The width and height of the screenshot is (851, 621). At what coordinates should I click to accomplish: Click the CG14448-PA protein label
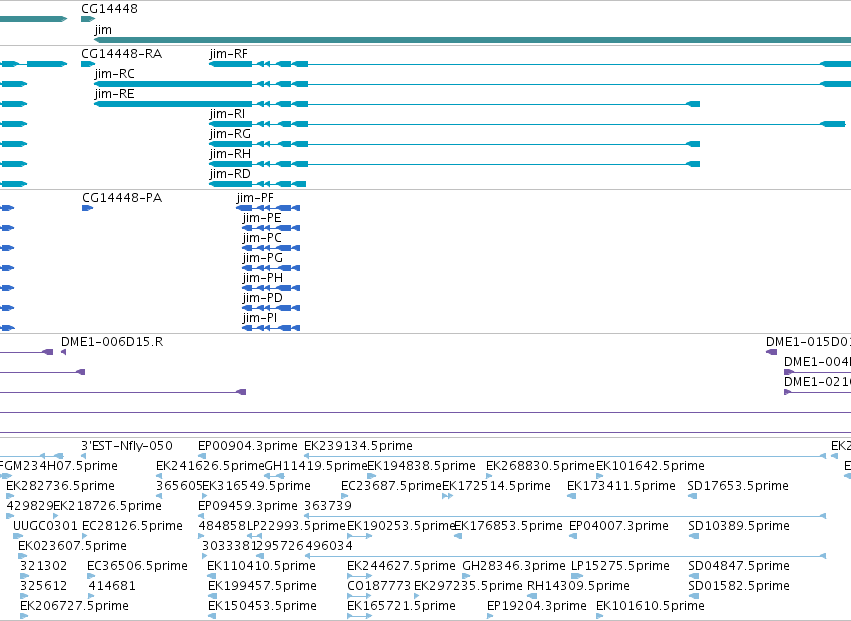(x=122, y=198)
